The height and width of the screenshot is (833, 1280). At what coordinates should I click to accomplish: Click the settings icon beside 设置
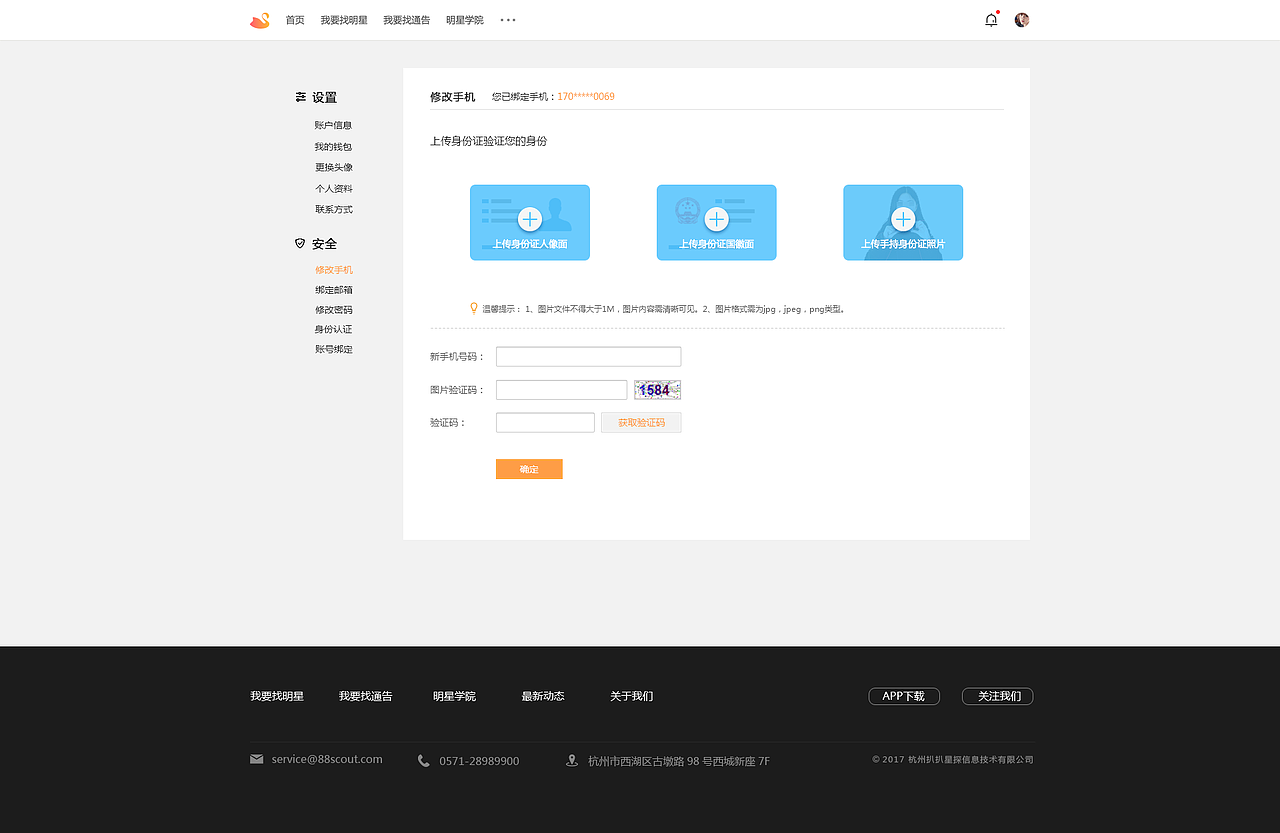coord(300,96)
